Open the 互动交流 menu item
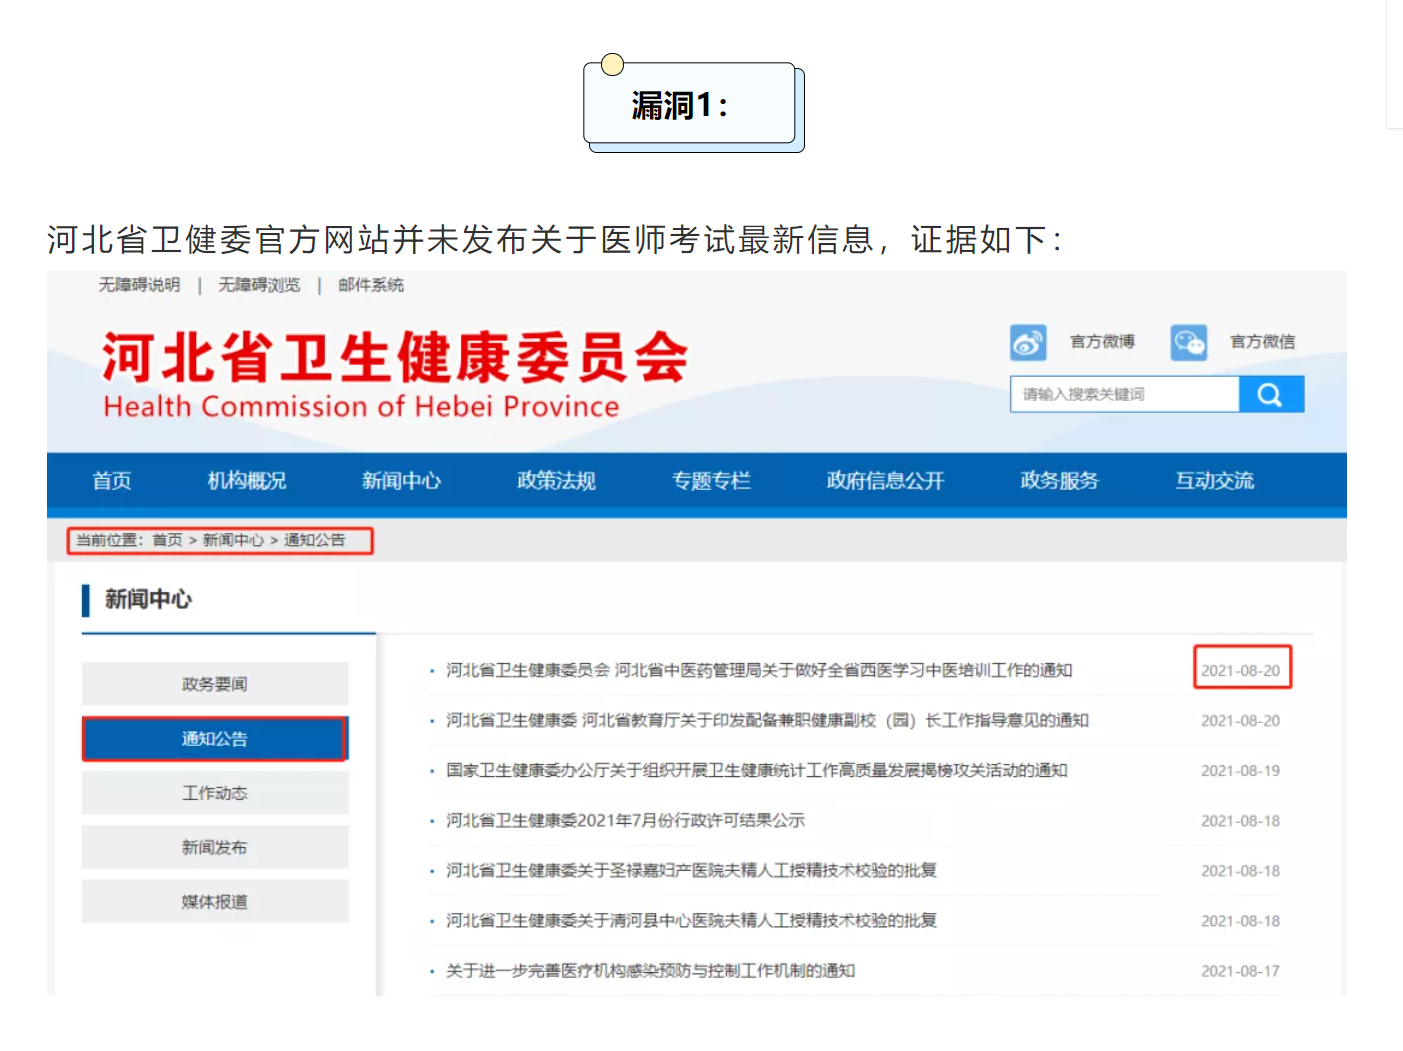Screen dimensions: 1403x1051 tap(1214, 481)
